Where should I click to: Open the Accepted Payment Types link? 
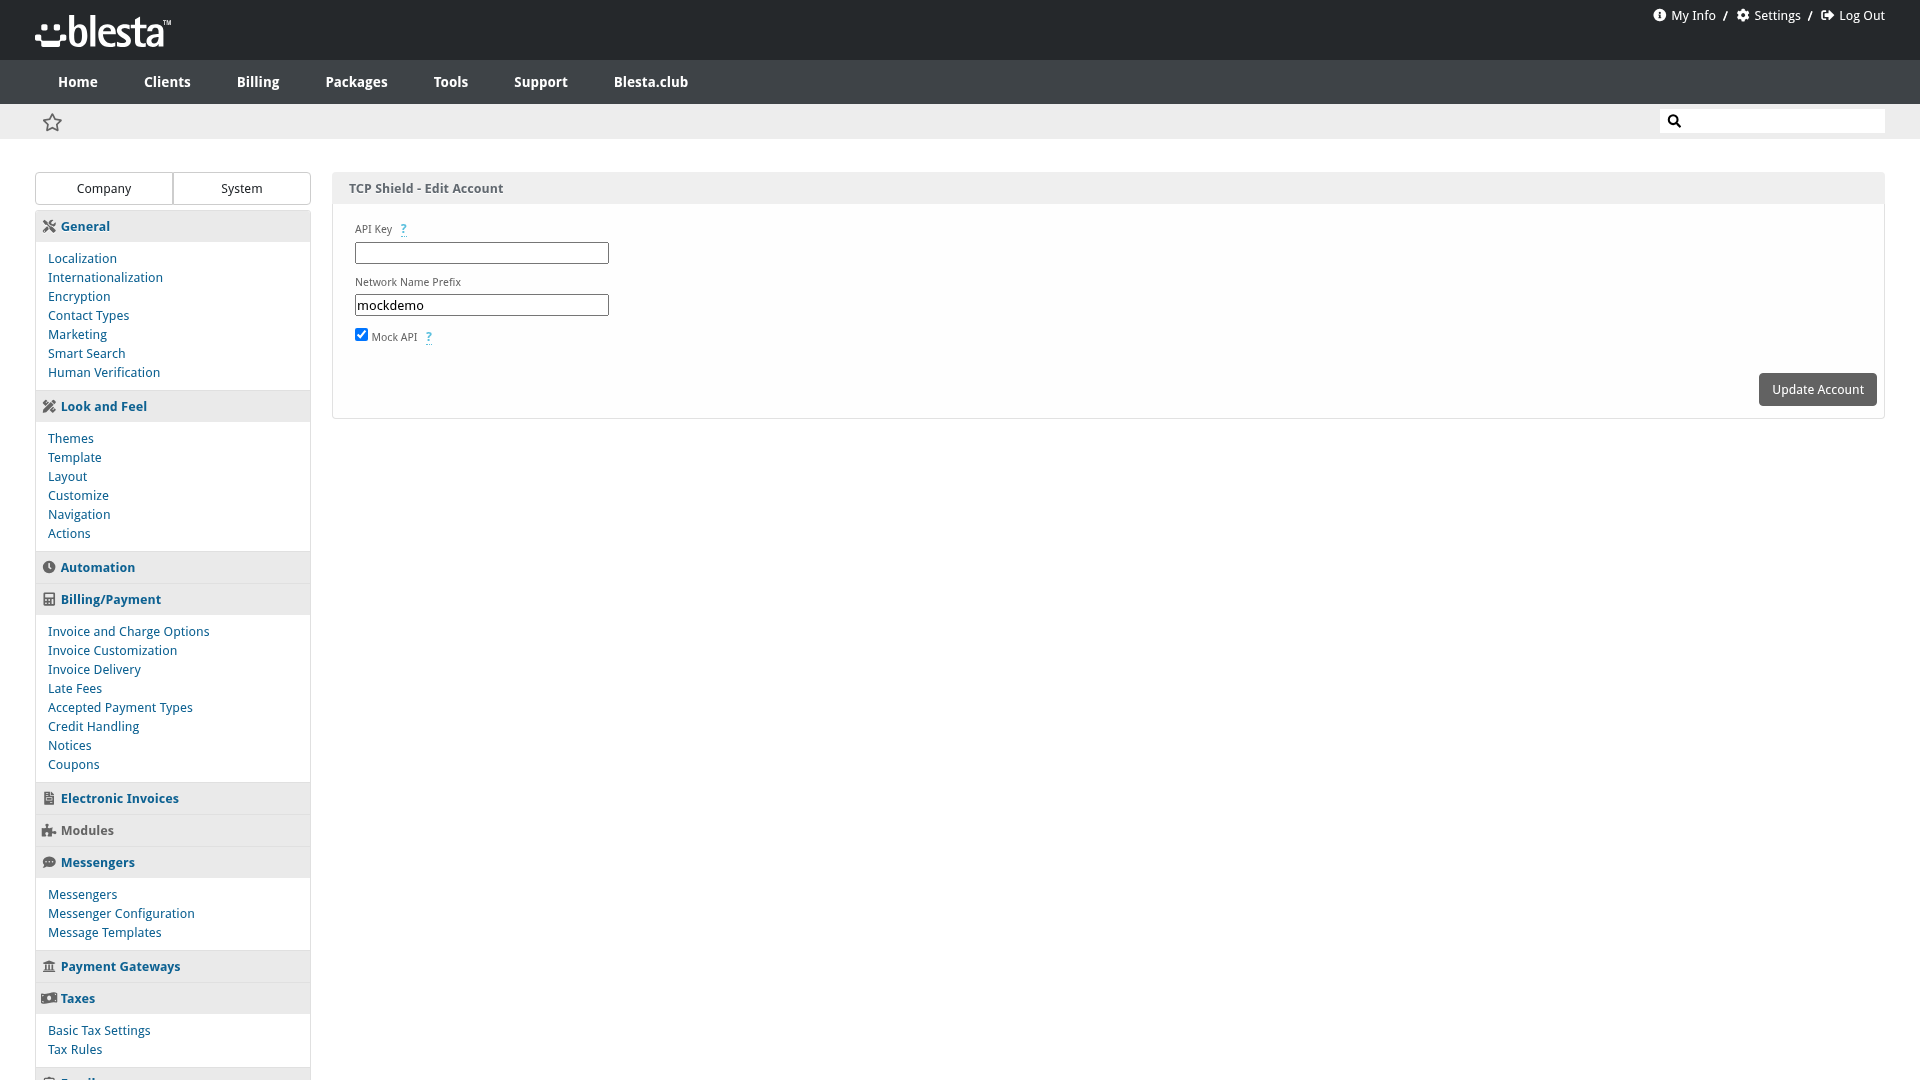pos(120,707)
